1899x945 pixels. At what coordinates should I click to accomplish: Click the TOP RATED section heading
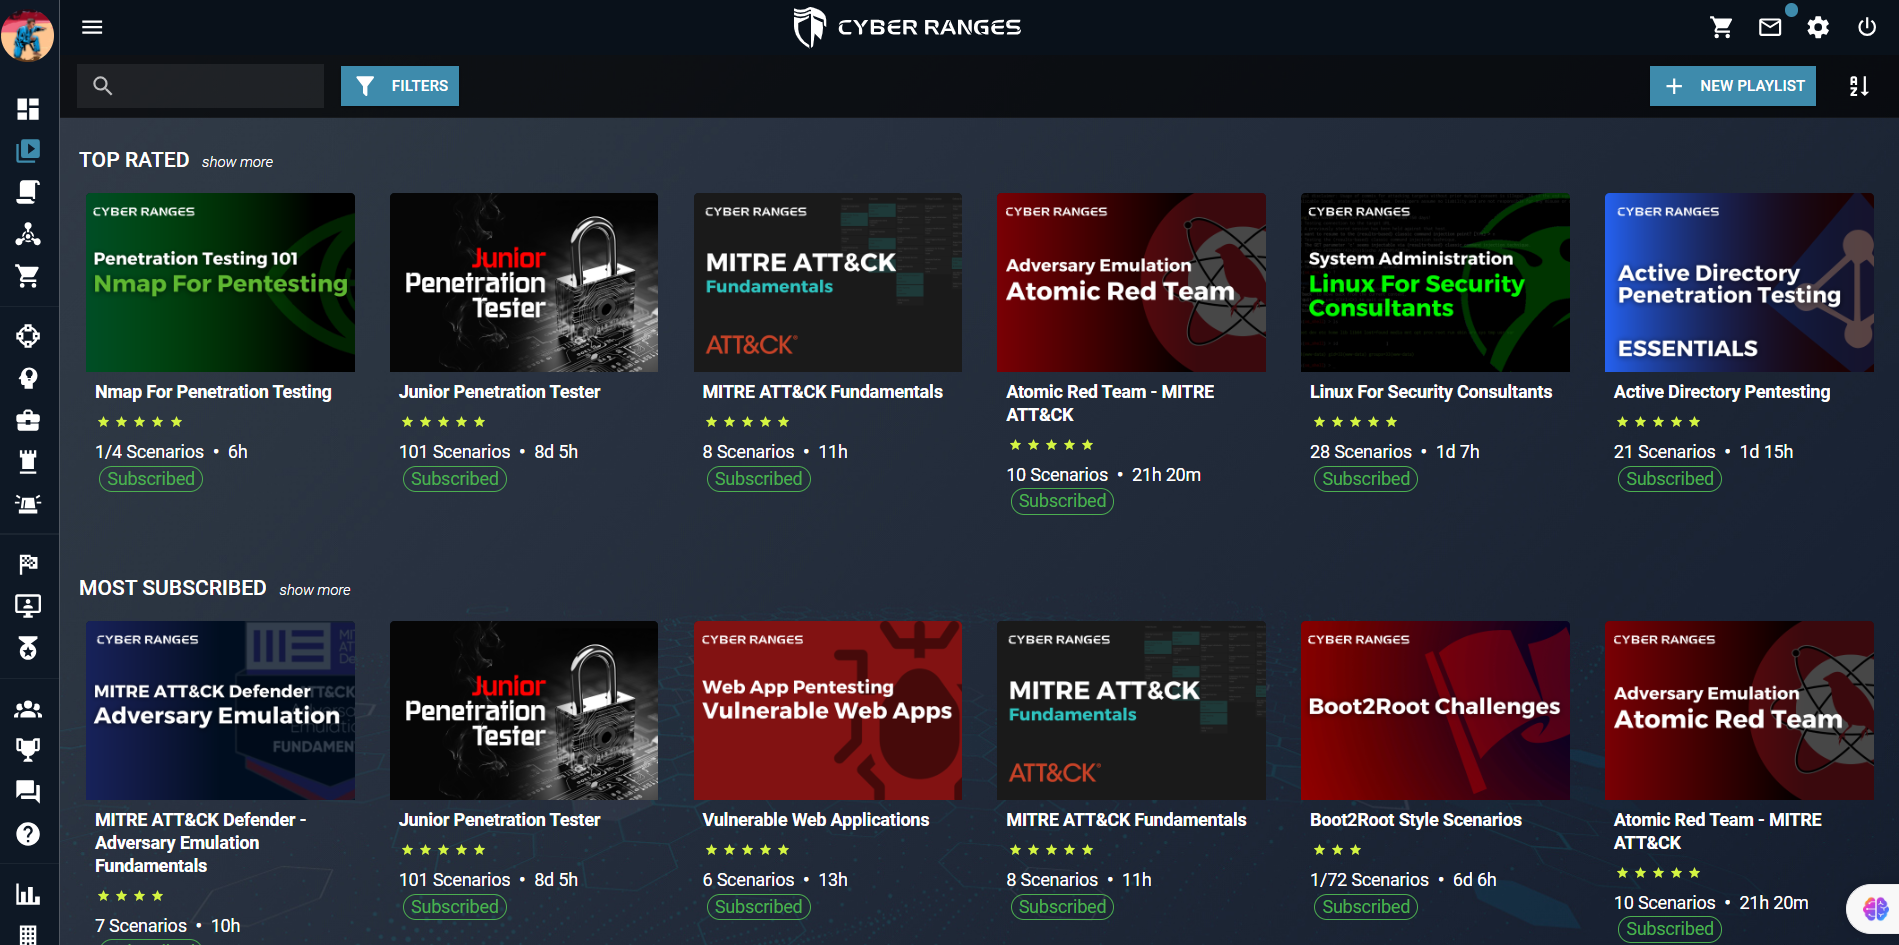pos(134,160)
